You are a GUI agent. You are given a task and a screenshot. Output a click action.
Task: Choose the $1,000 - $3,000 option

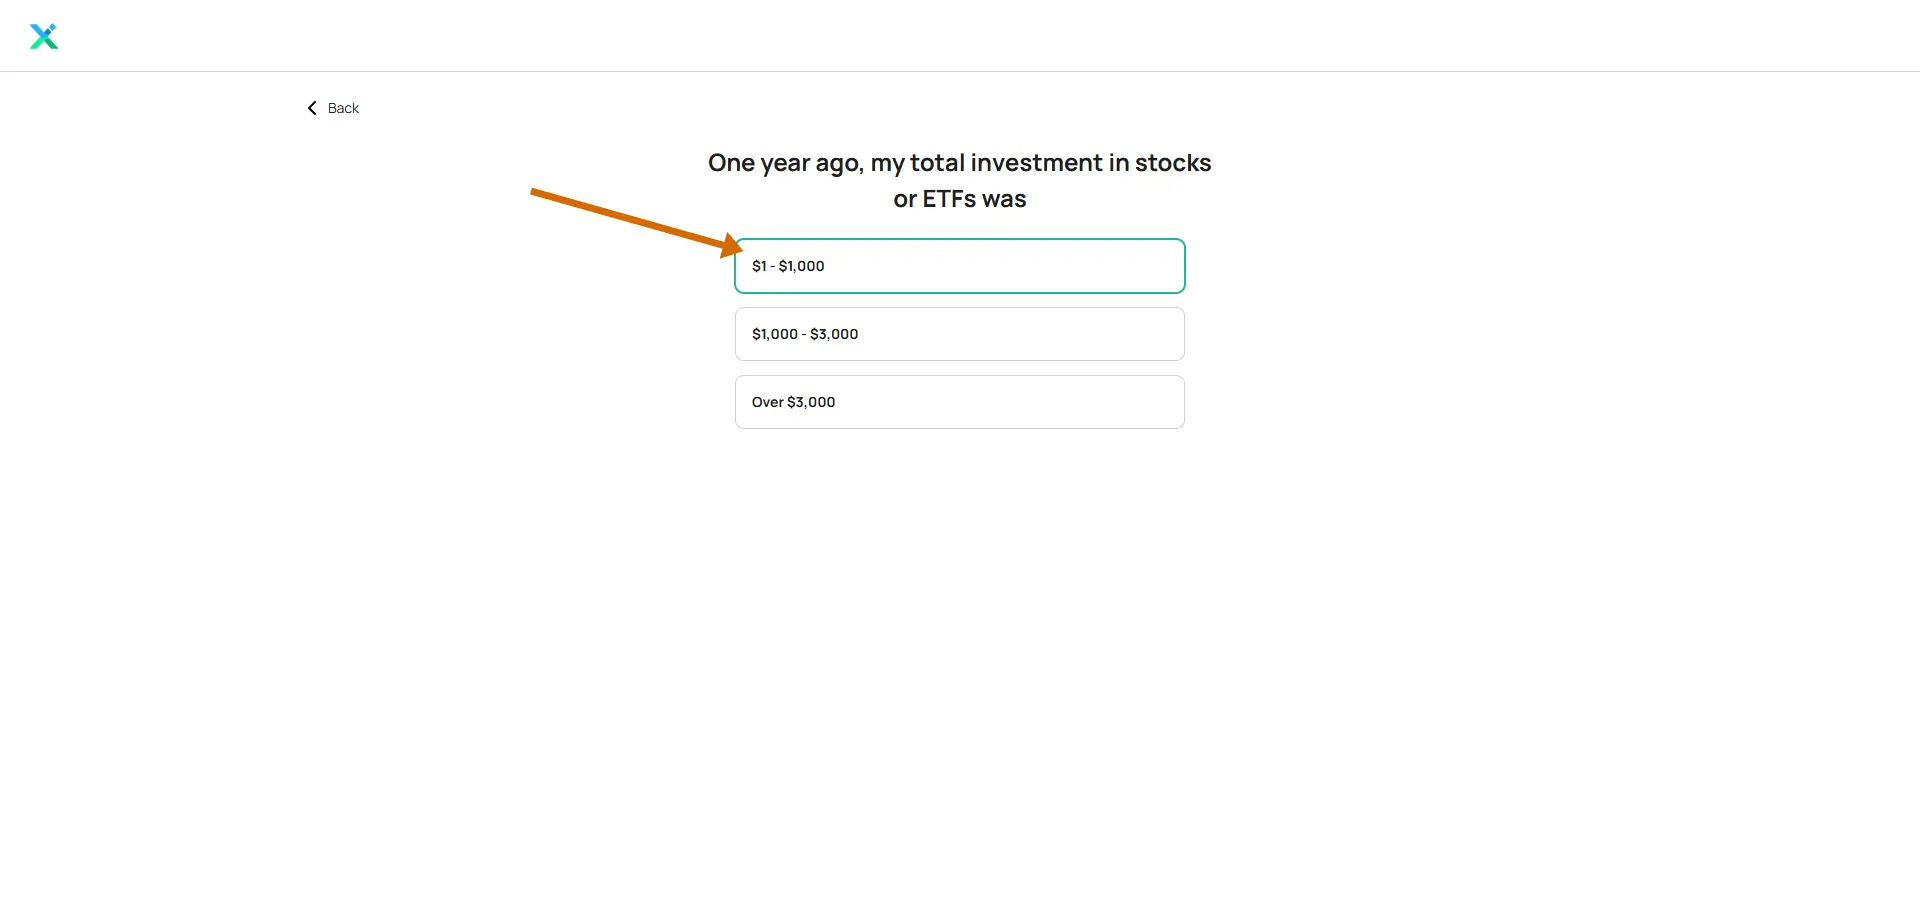(960, 334)
